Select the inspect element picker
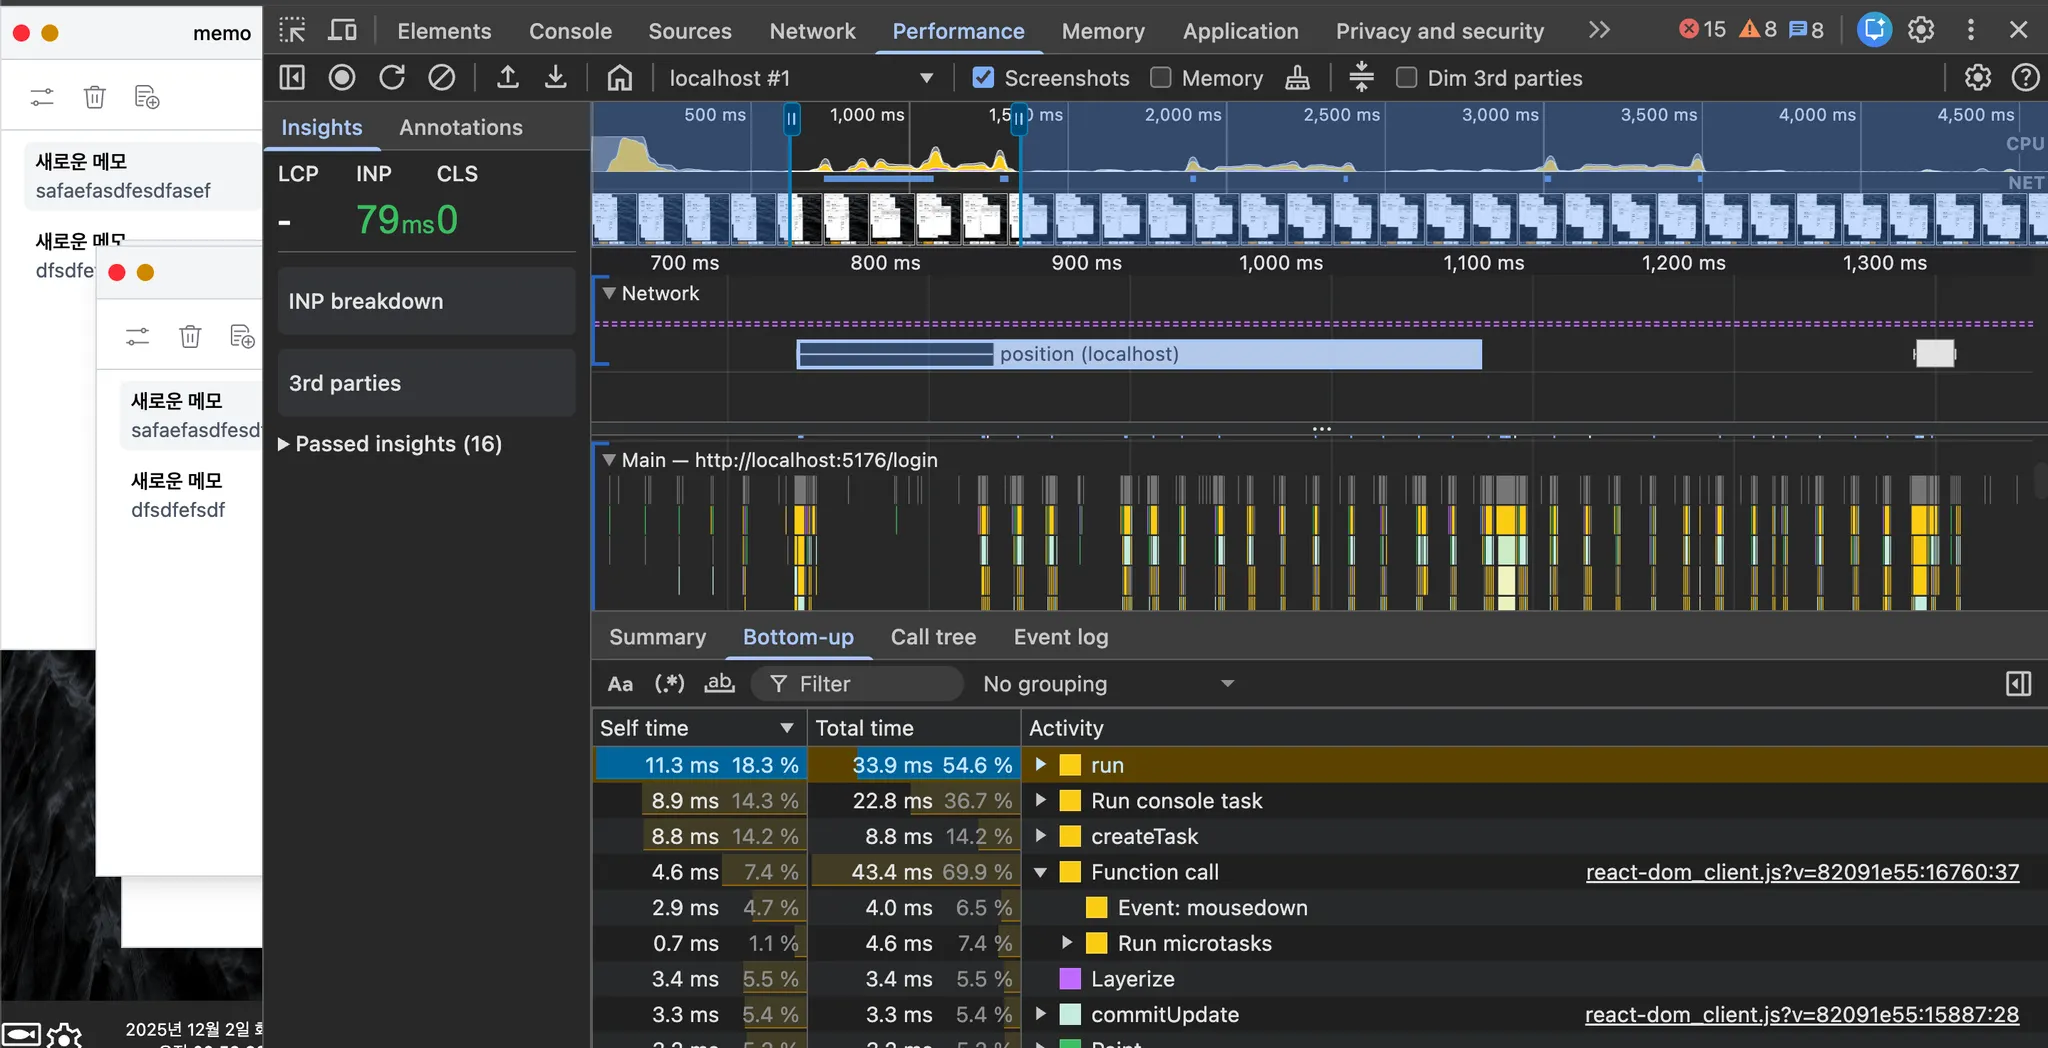2048x1048 pixels. [x=292, y=30]
